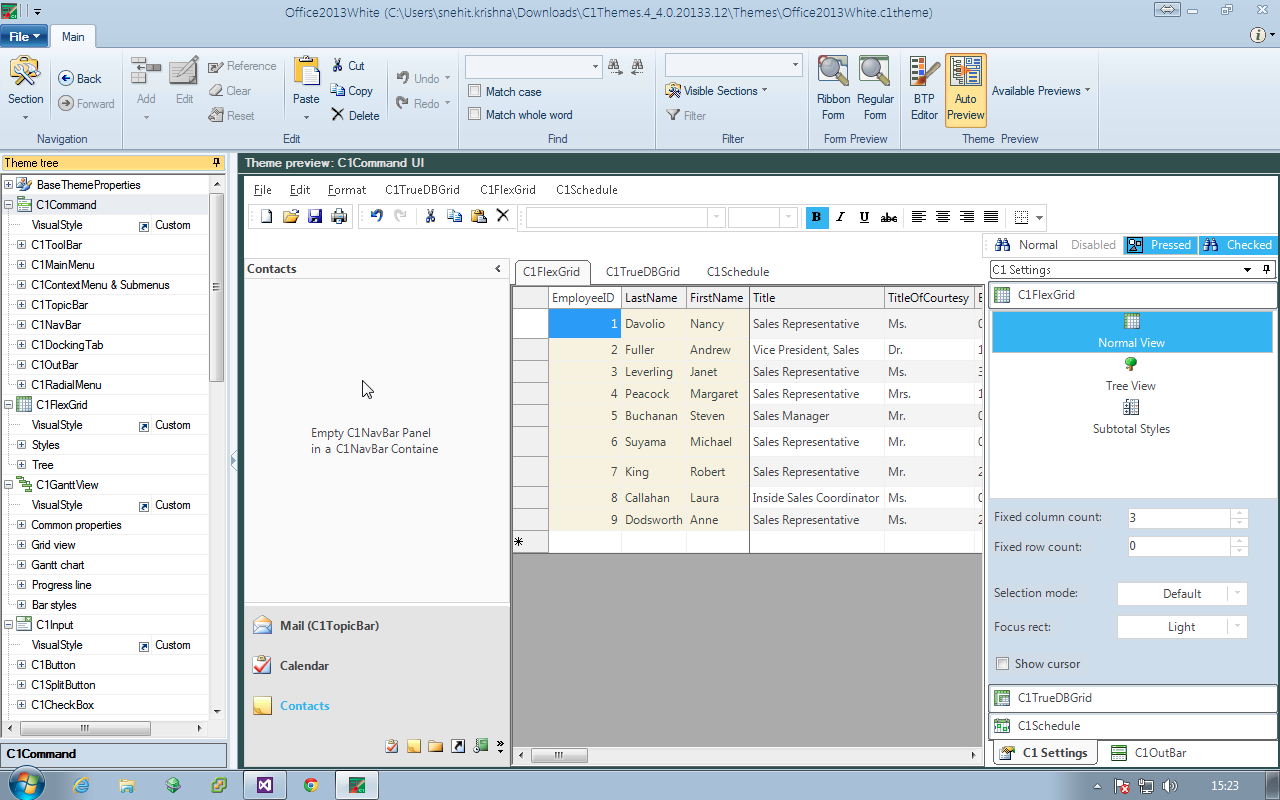Open the Regular Form preview
Image resolution: width=1280 pixels, height=800 pixels.
tap(875, 88)
